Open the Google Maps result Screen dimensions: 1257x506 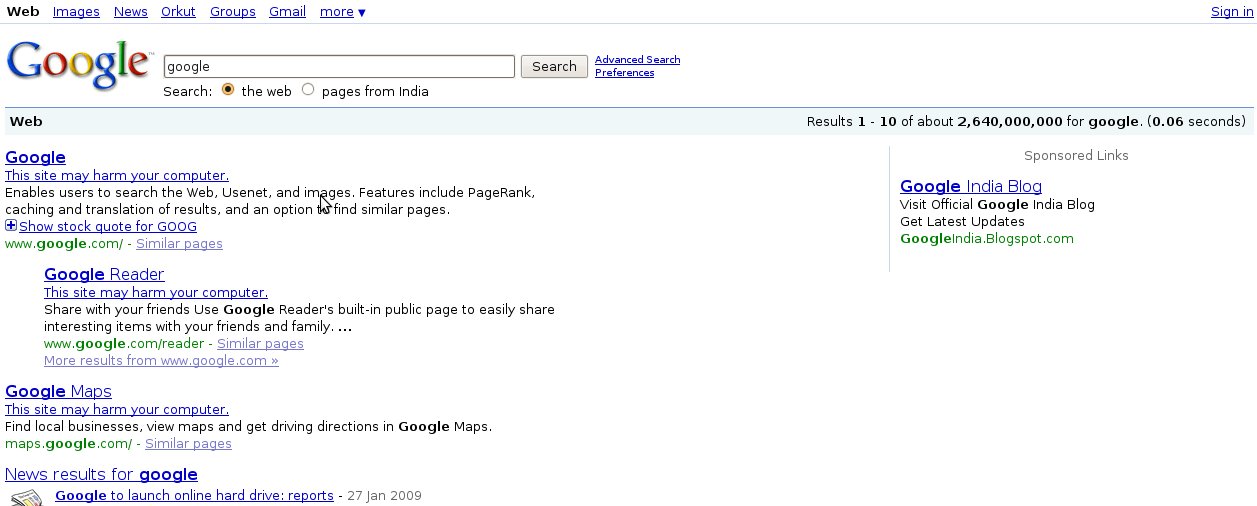coord(58,391)
